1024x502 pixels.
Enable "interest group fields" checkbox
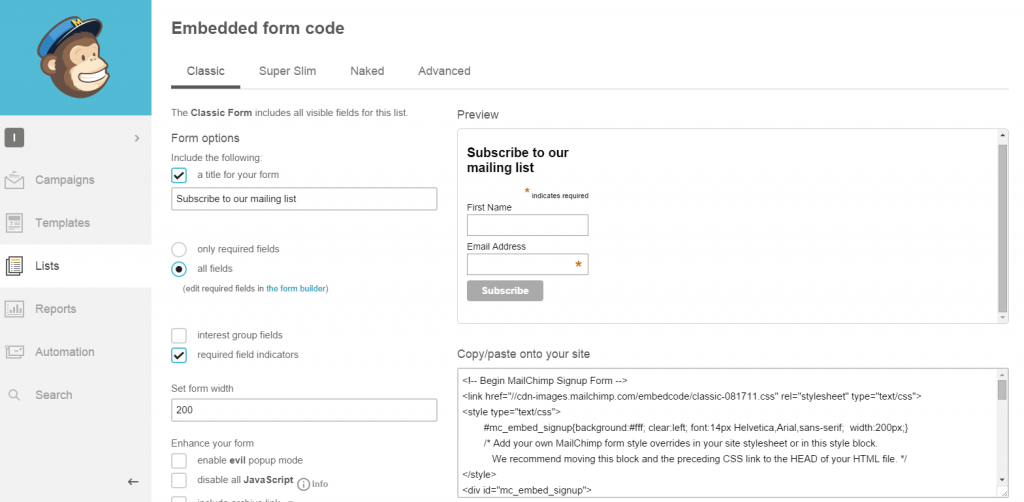179,336
